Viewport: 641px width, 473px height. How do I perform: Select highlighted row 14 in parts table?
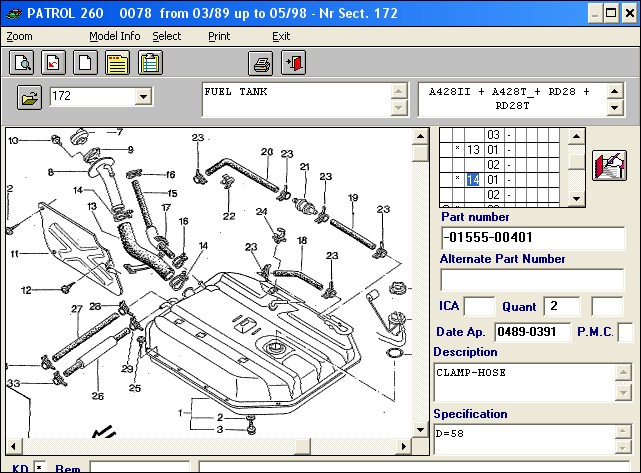473,180
